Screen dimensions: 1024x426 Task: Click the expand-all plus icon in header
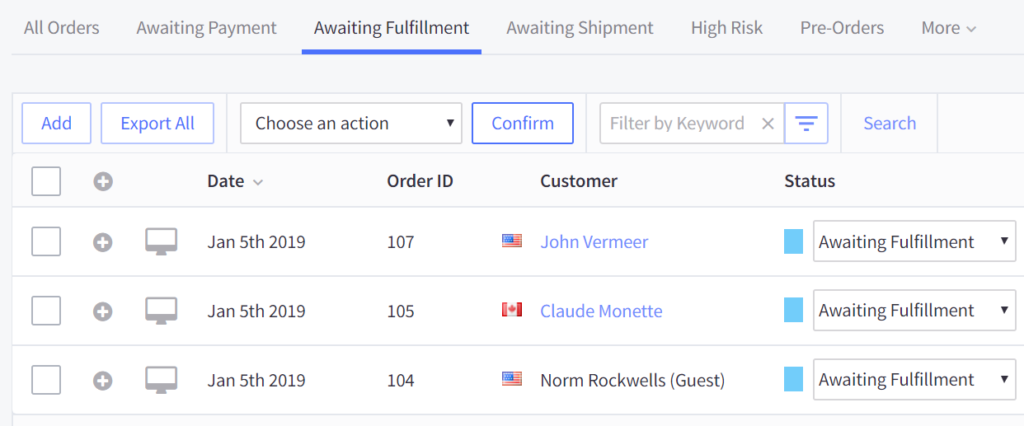point(103,182)
